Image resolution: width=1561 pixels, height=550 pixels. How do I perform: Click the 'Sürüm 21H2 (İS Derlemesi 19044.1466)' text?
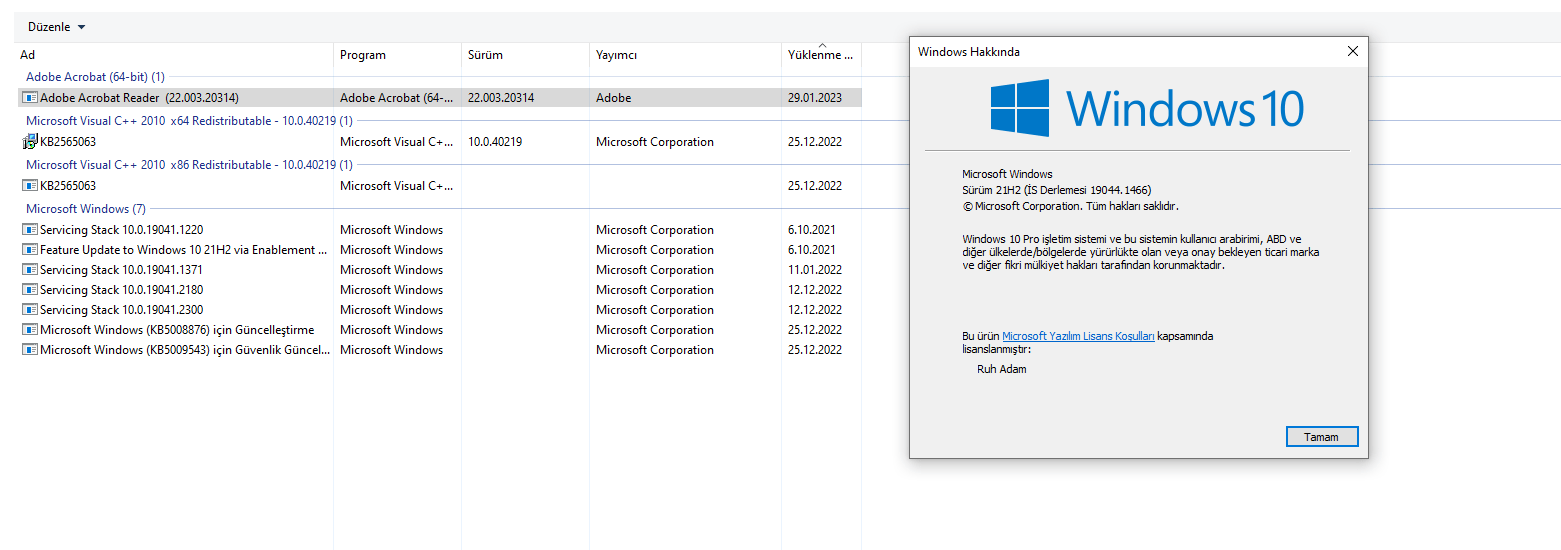(x=1057, y=190)
